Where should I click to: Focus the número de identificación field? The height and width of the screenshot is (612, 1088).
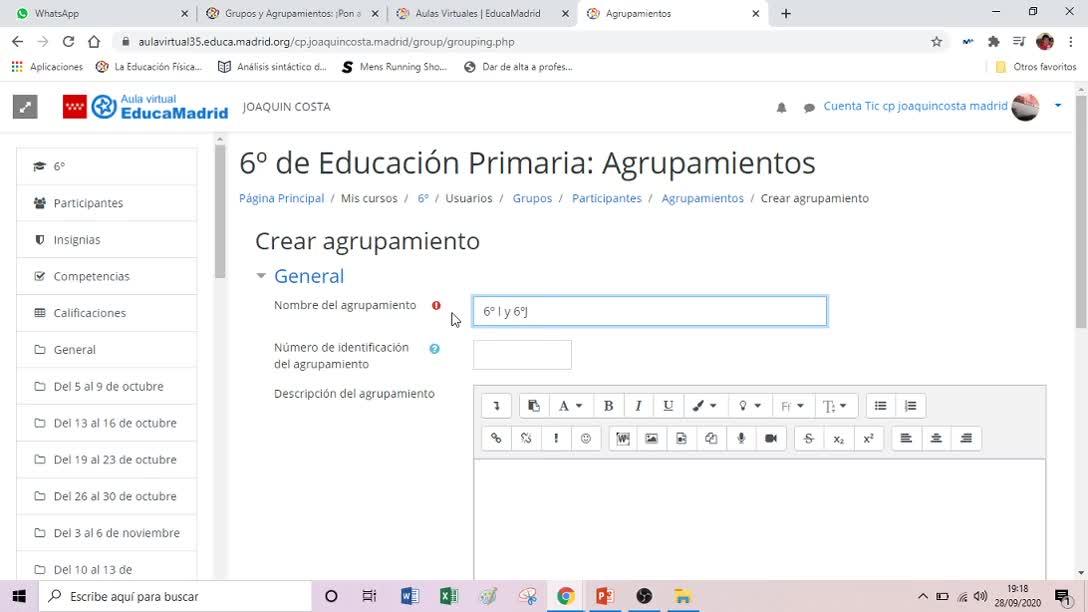522,355
